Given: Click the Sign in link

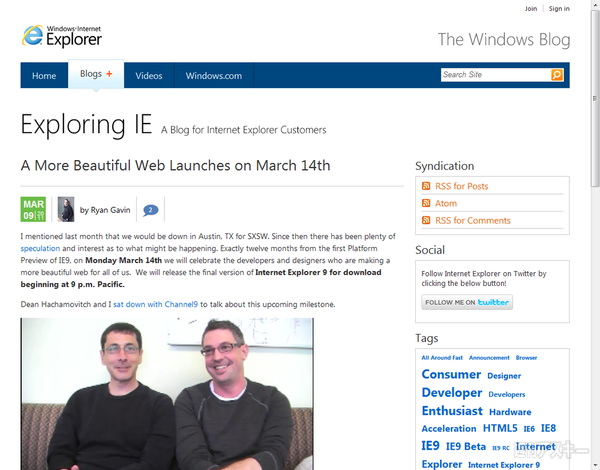Looking at the screenshot, I should [559, 9].
